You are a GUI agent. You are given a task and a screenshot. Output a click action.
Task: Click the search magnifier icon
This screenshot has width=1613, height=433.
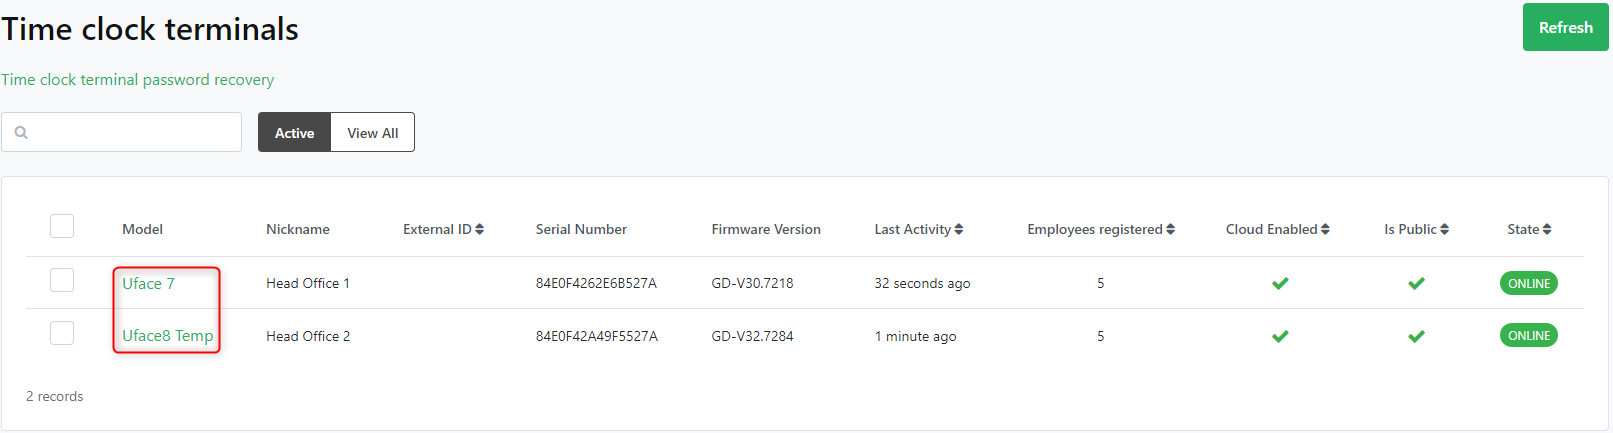tap(21, 132)
